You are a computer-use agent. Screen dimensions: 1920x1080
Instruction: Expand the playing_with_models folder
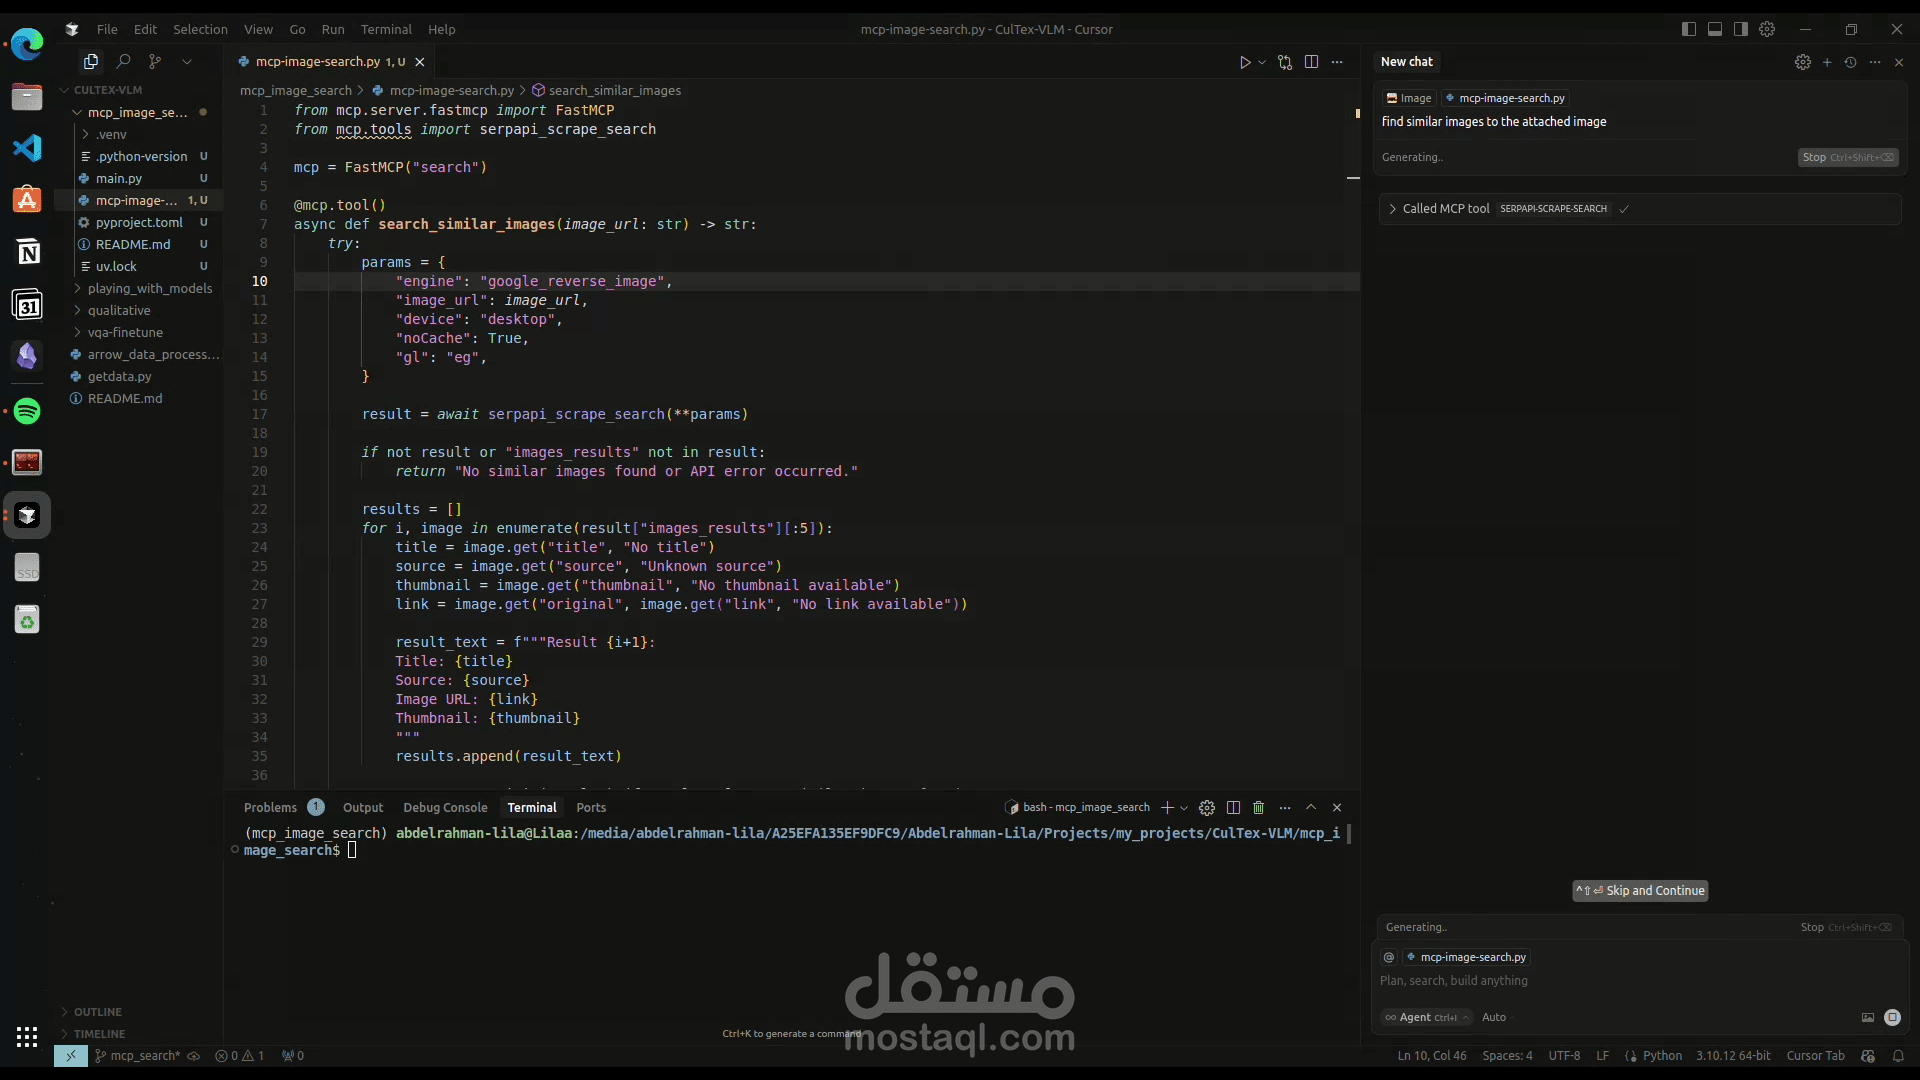pos(149,288)
